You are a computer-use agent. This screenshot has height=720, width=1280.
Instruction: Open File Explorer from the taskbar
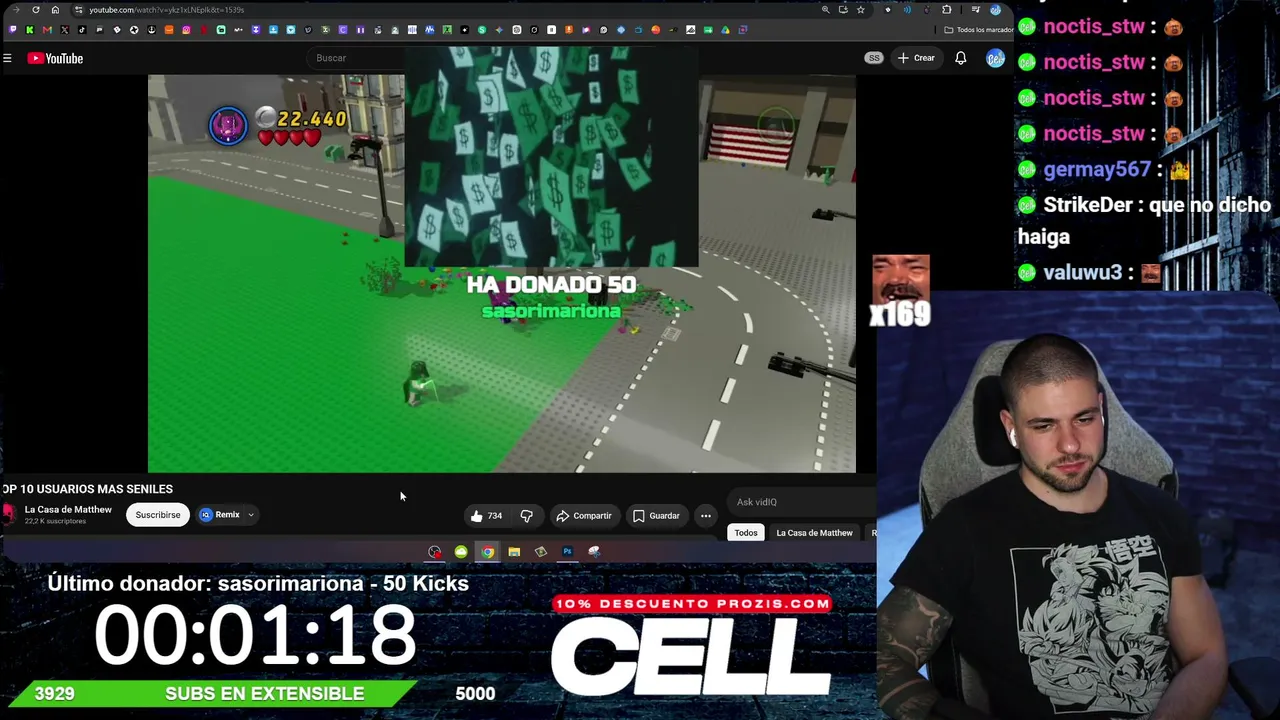[514, 552]
